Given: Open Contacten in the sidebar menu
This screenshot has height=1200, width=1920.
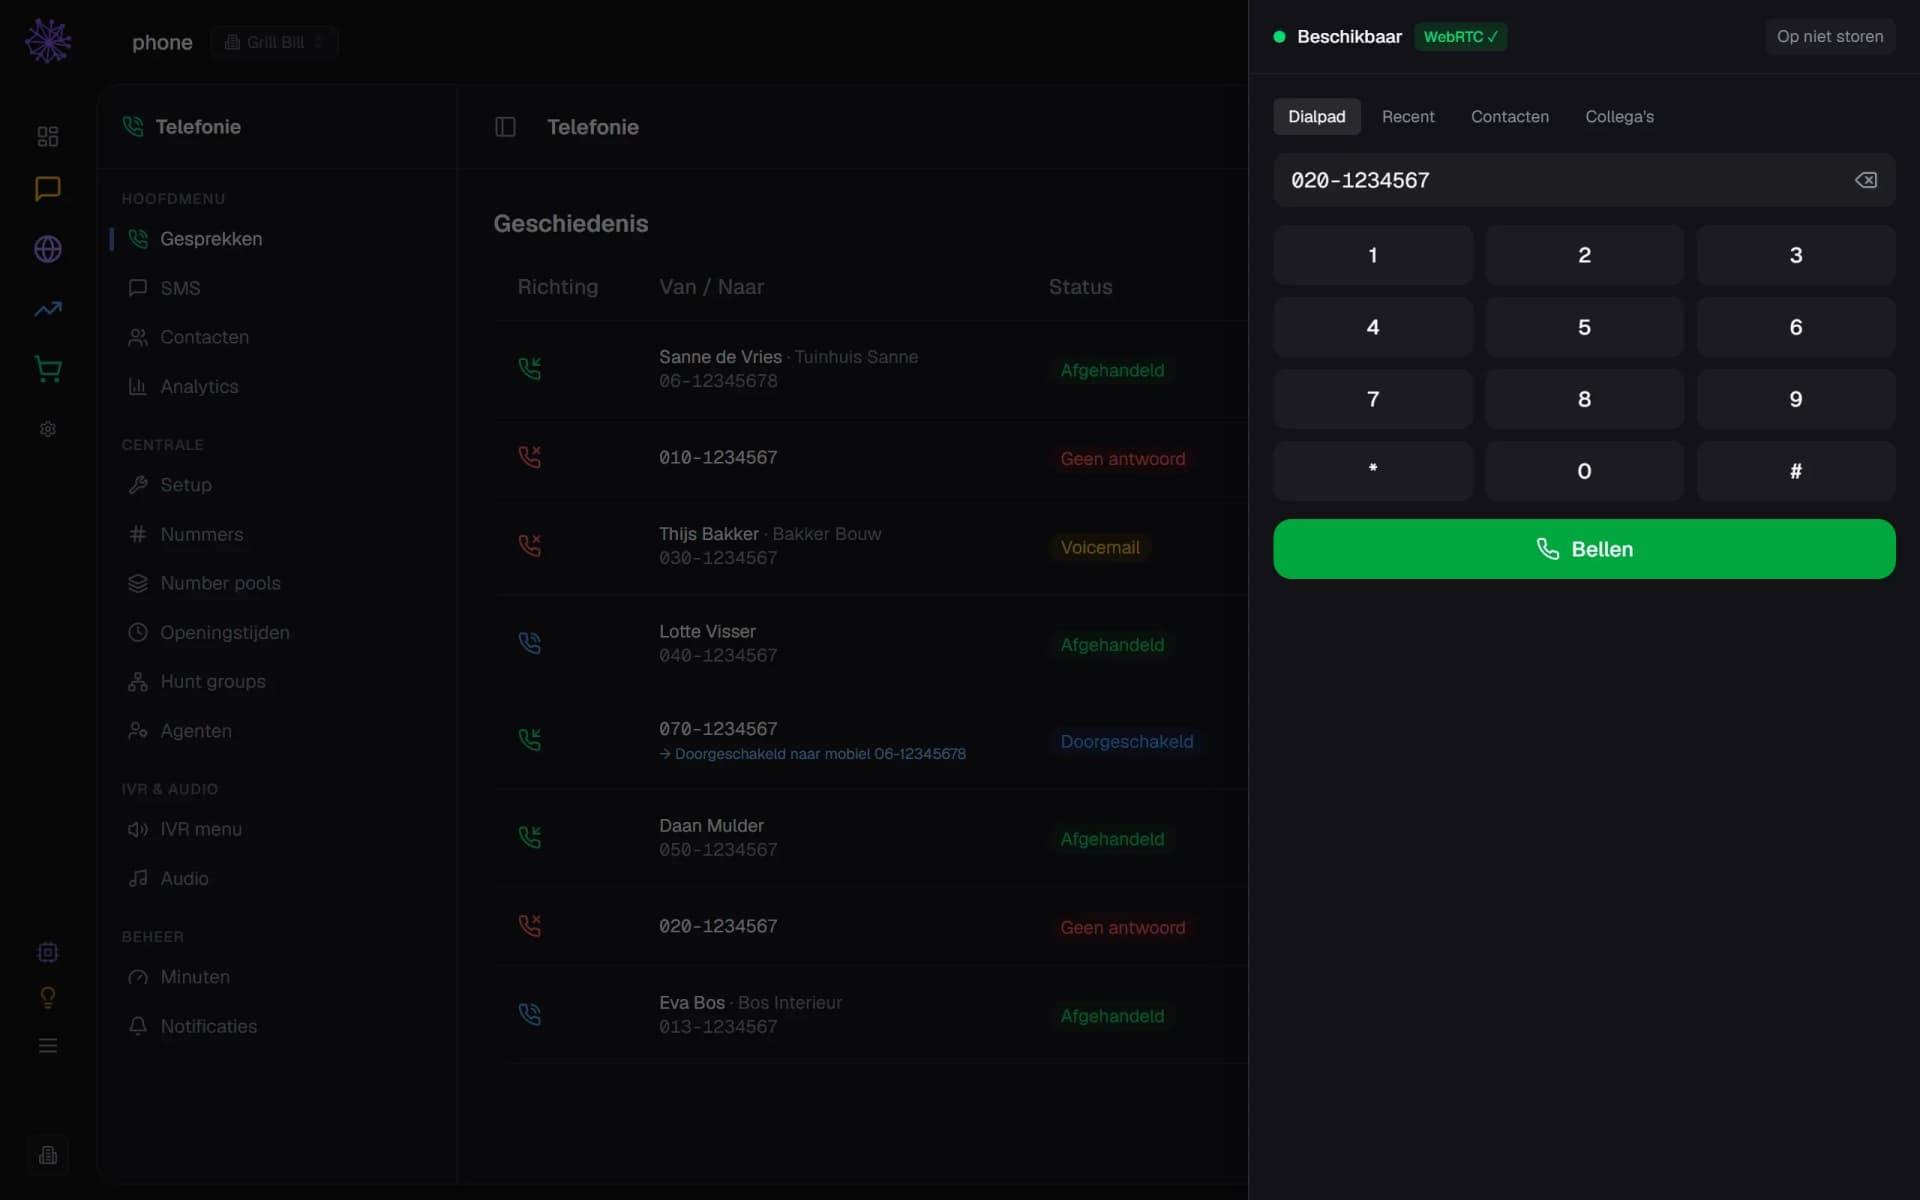Looking at the screenshot, I should [276, 337].
